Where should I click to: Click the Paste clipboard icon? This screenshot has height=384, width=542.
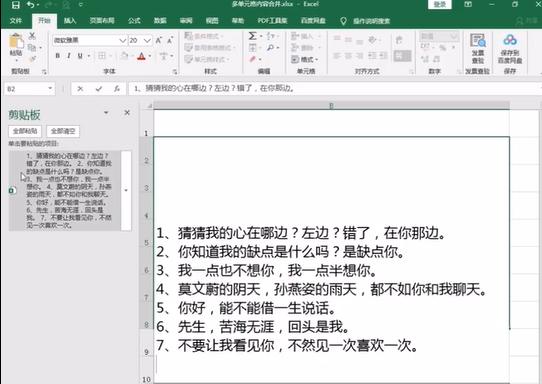[x=16, y=42]
